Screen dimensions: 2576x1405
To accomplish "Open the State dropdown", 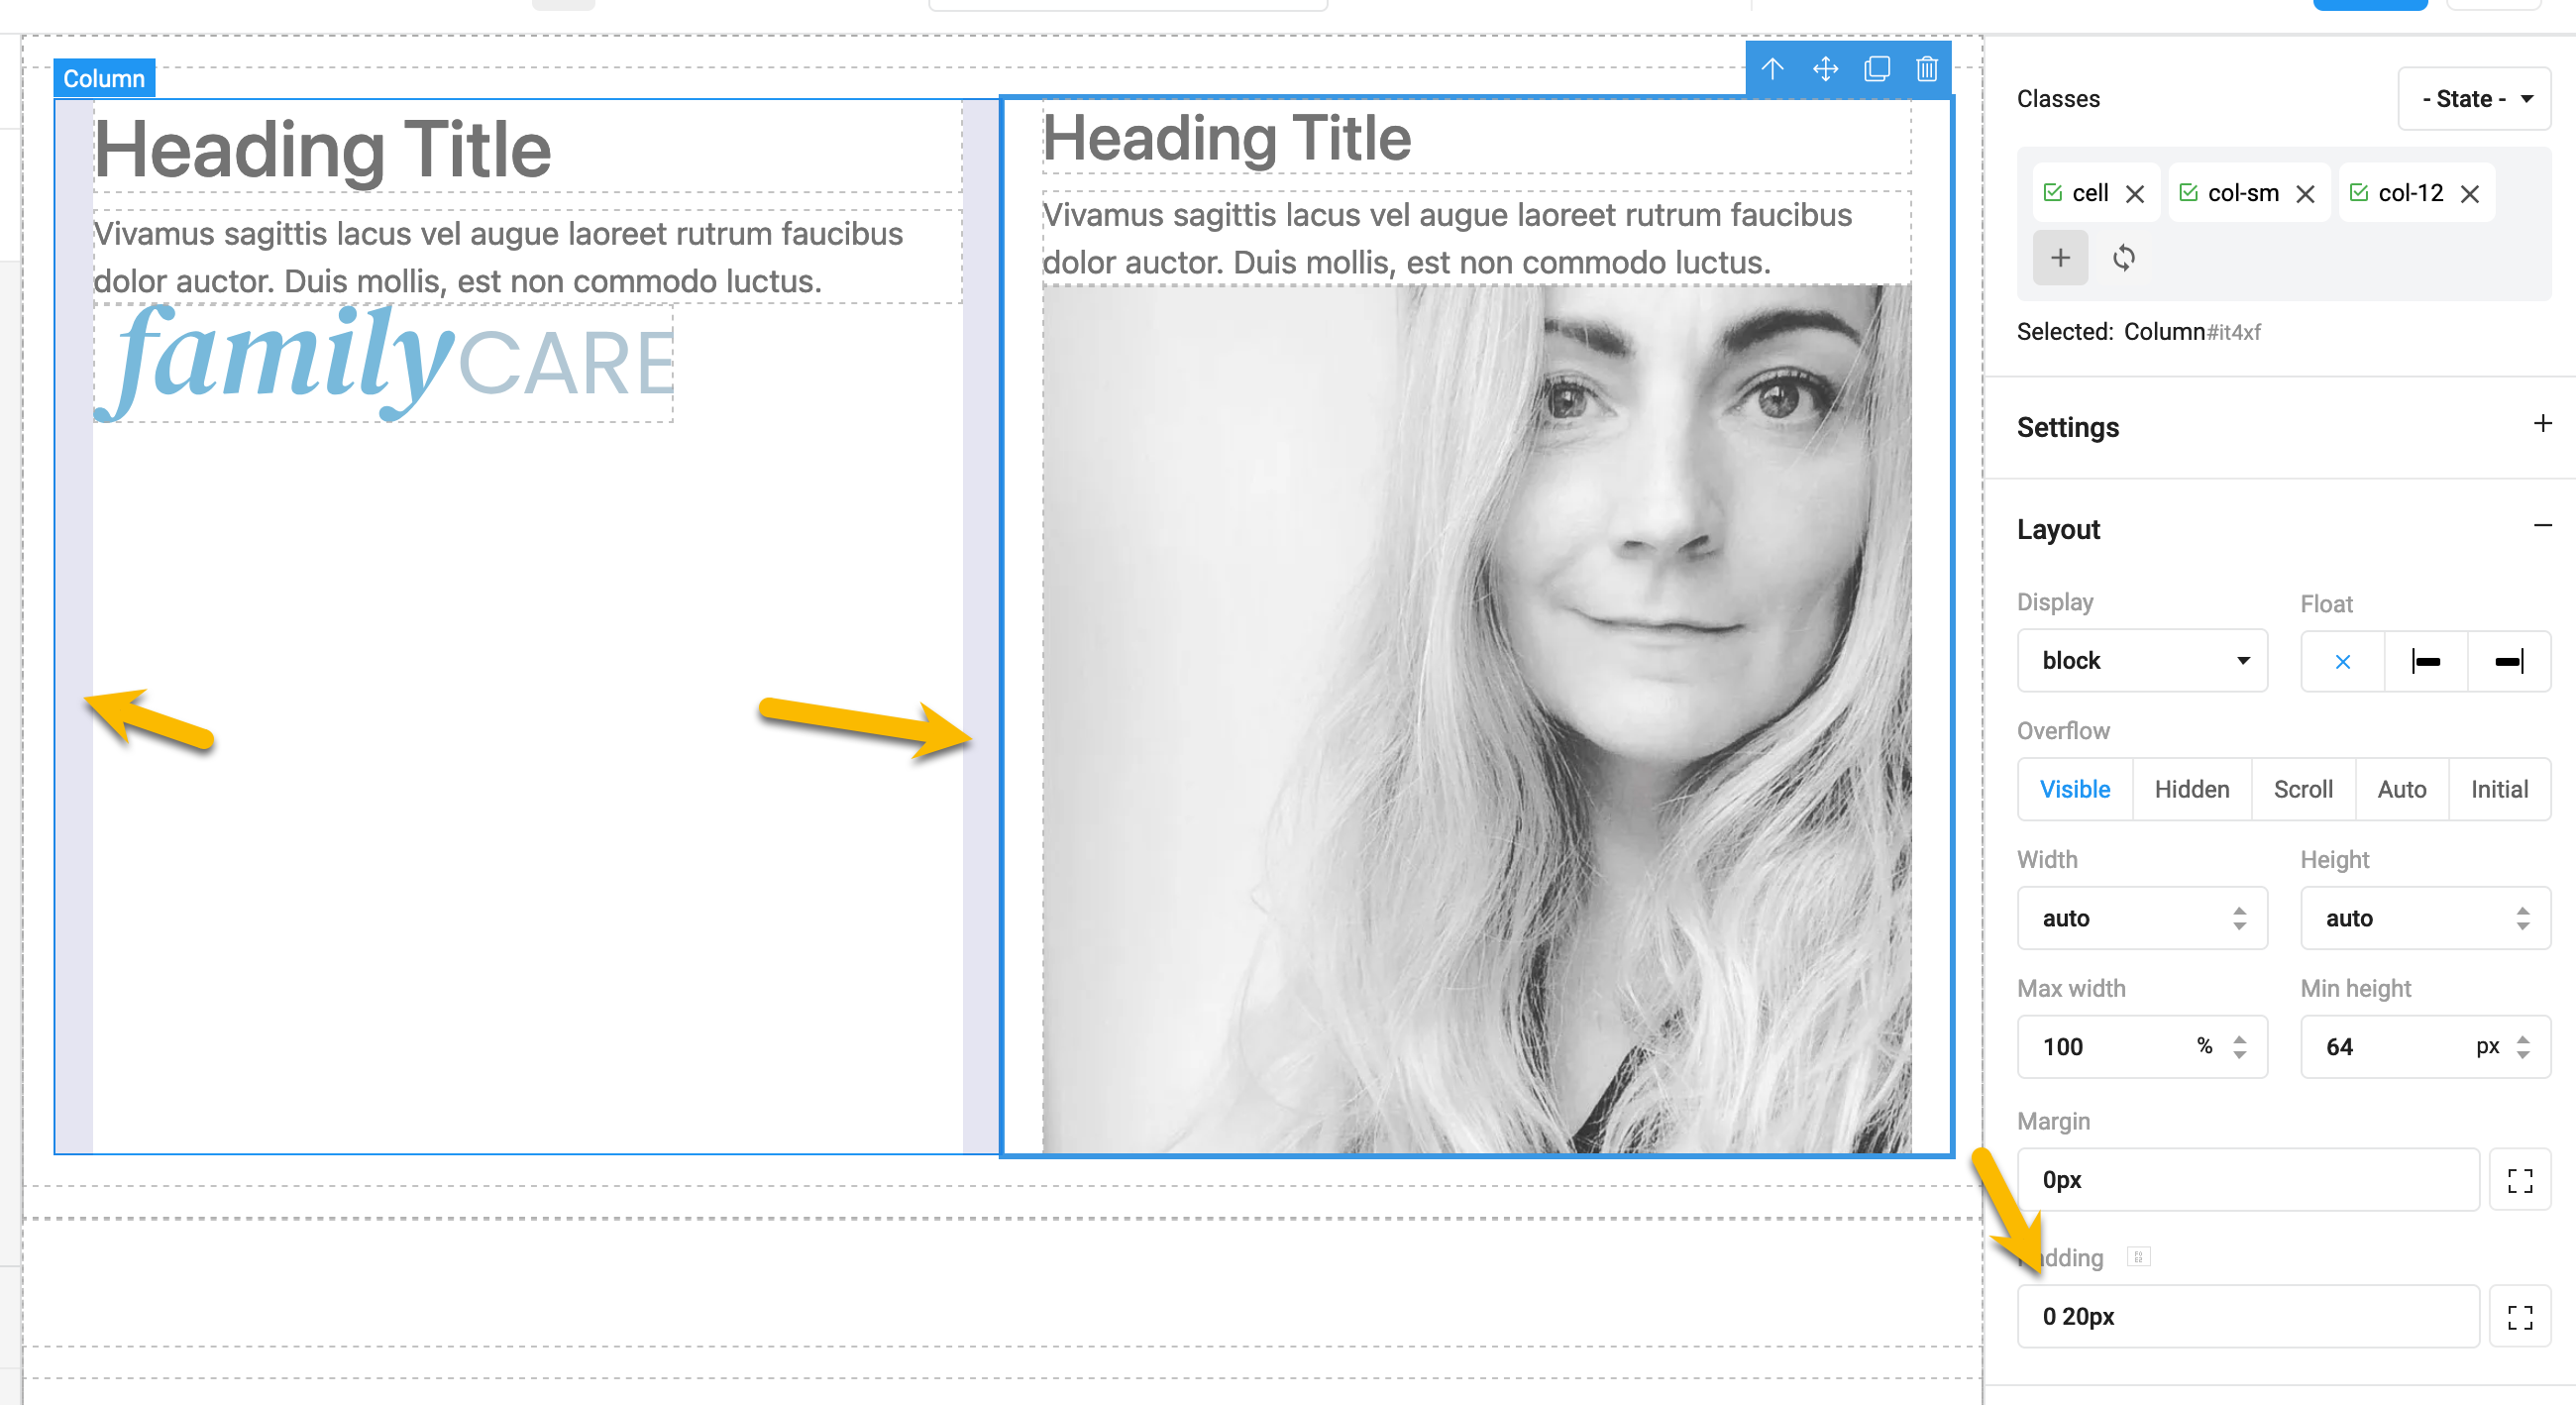I will pos(2474,99).
